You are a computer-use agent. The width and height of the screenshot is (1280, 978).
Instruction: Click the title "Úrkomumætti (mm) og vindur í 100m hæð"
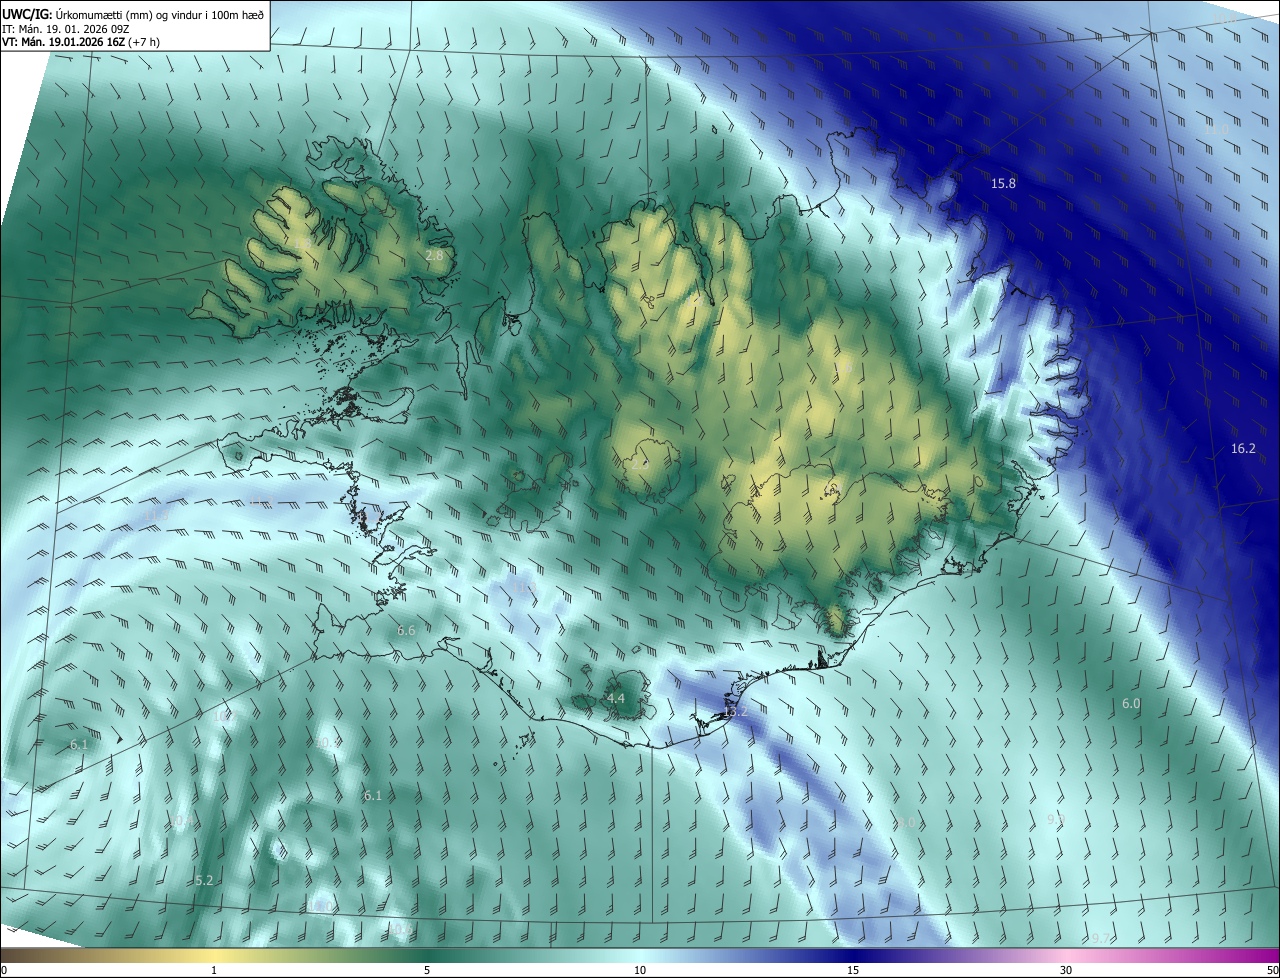(160, 14)
